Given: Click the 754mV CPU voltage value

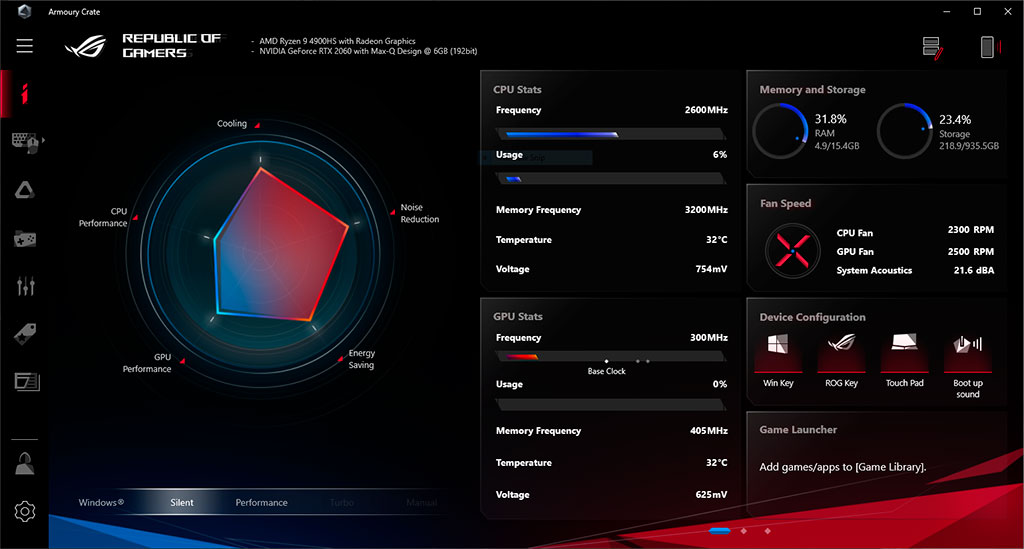Looking at the screenshot, I should click(x=711, y=269).
